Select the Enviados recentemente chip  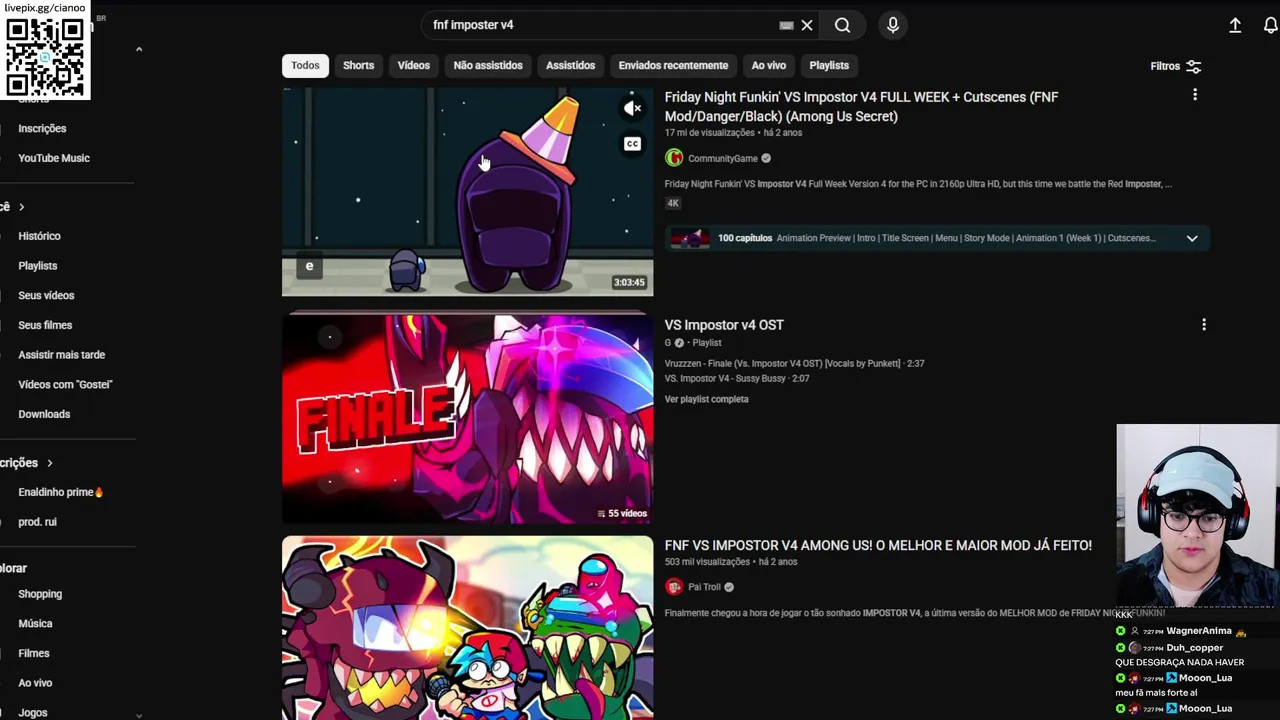[673, 65]
